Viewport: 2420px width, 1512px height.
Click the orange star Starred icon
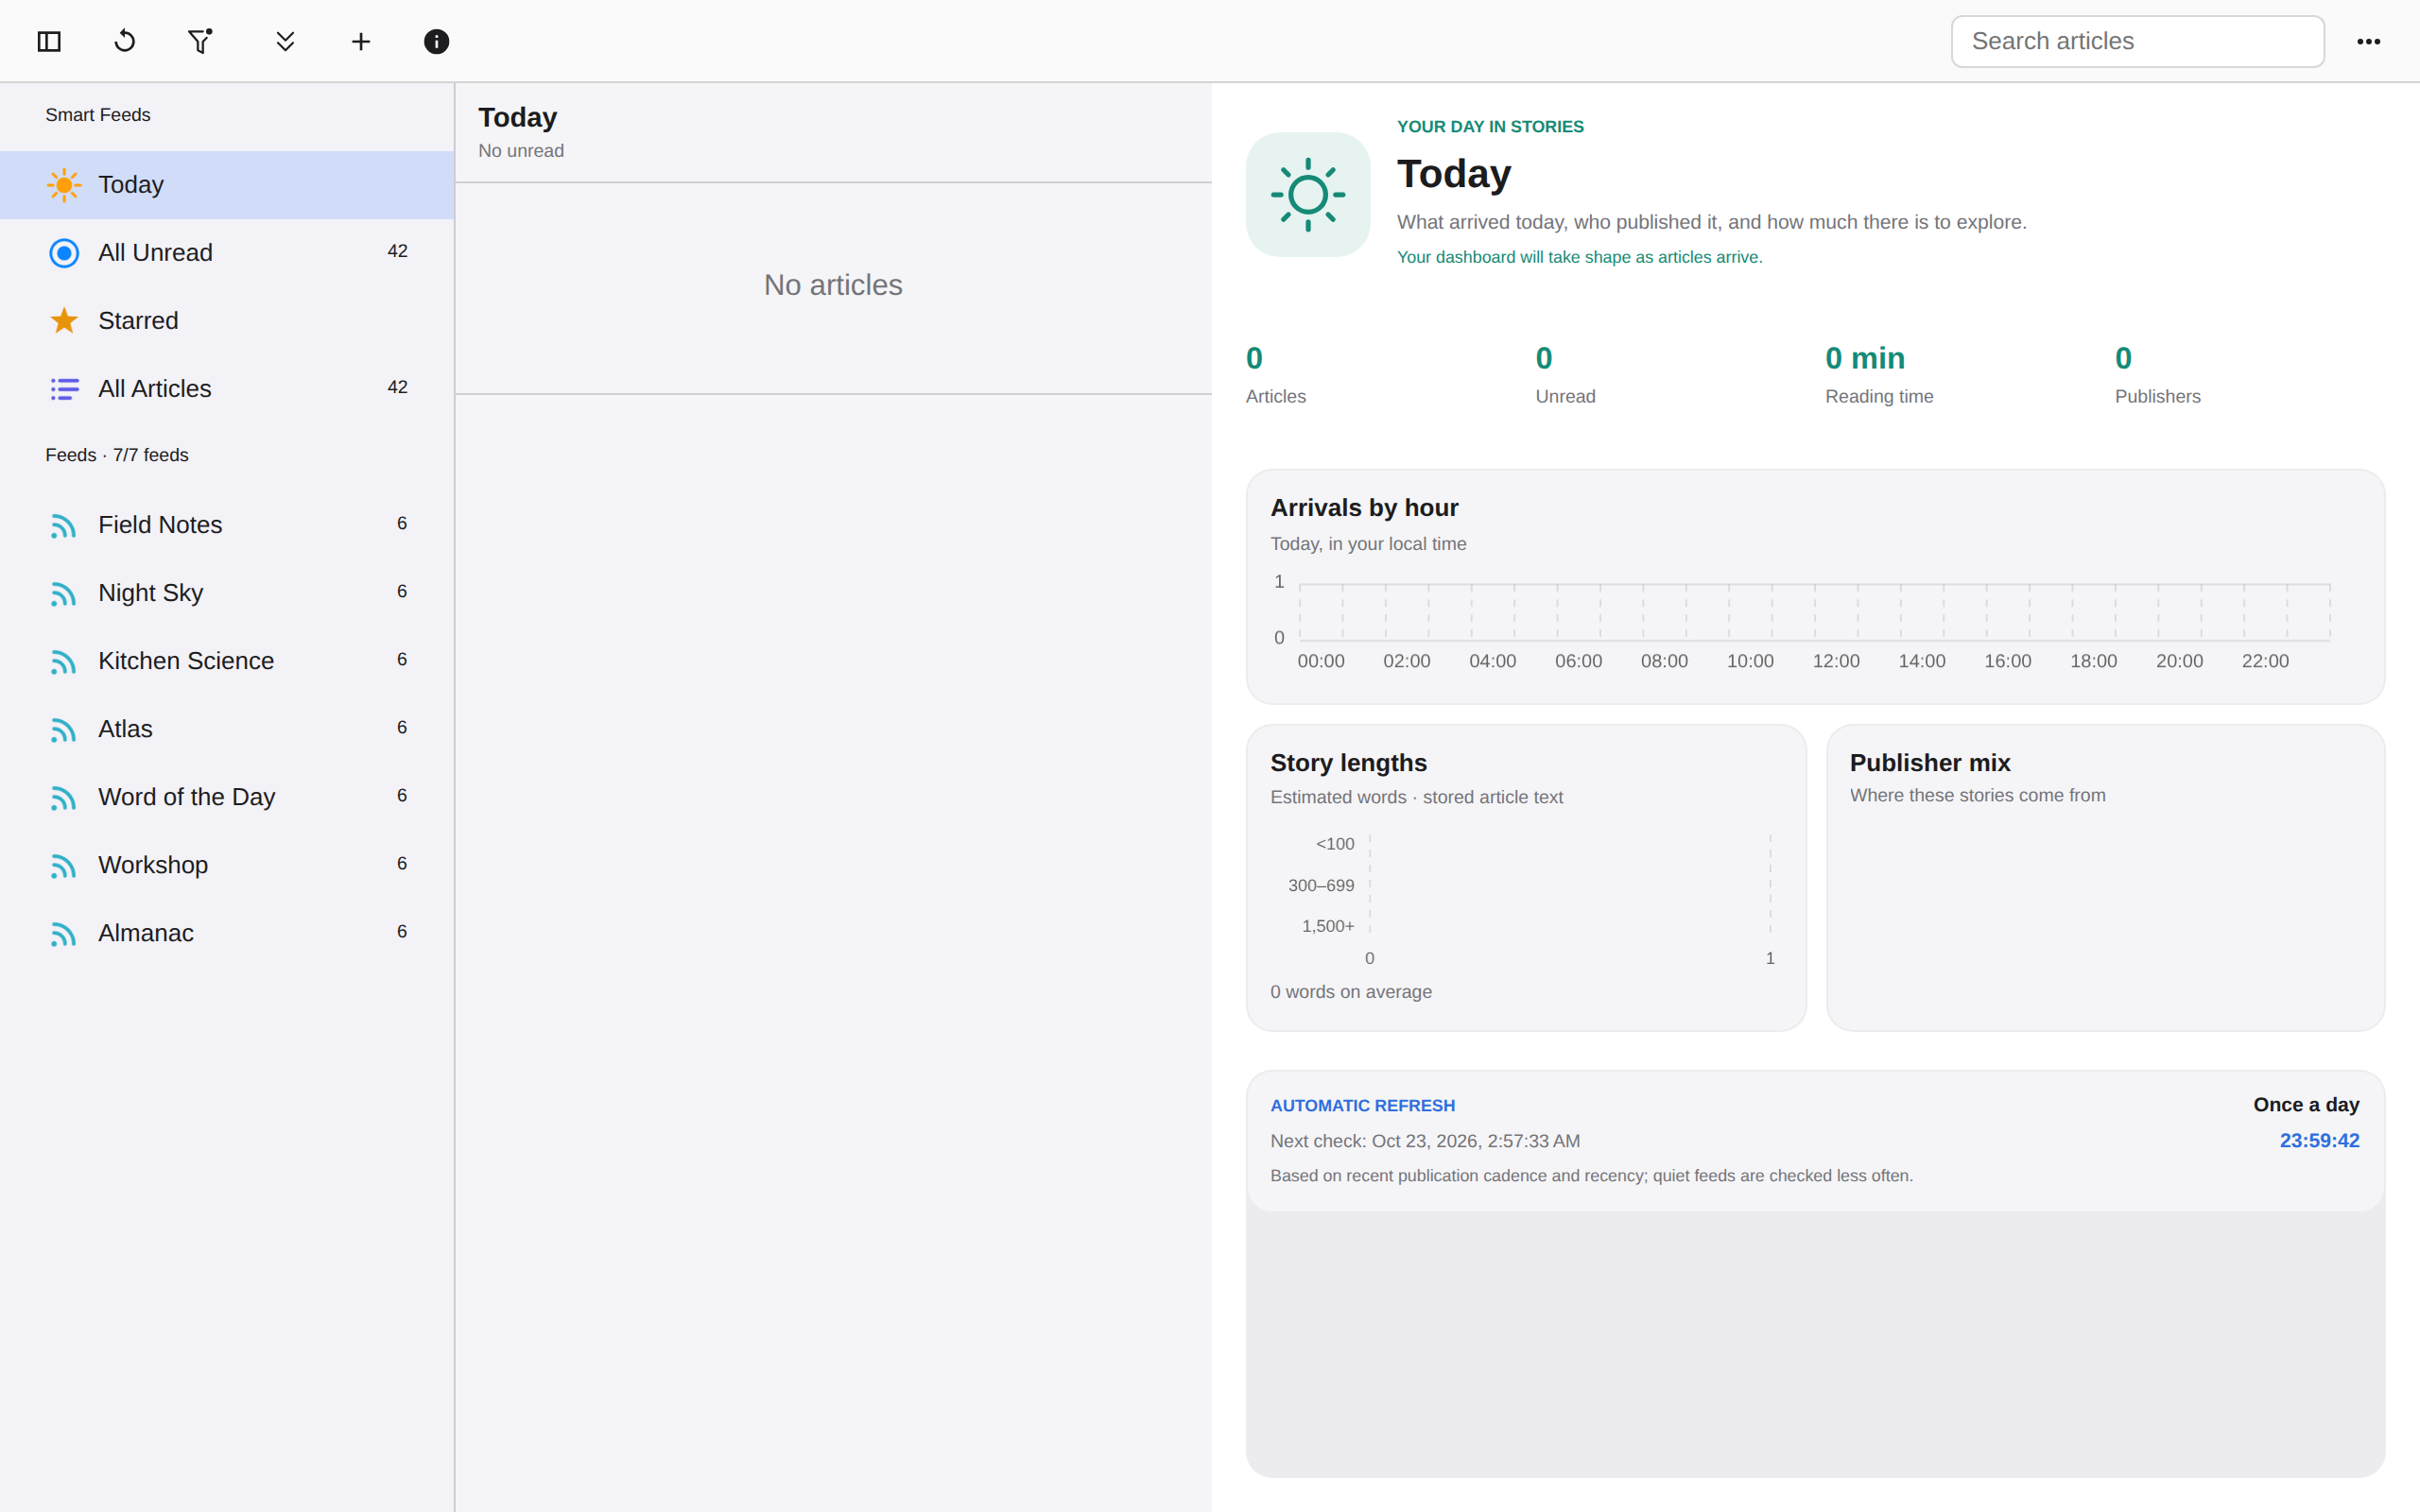64,321
